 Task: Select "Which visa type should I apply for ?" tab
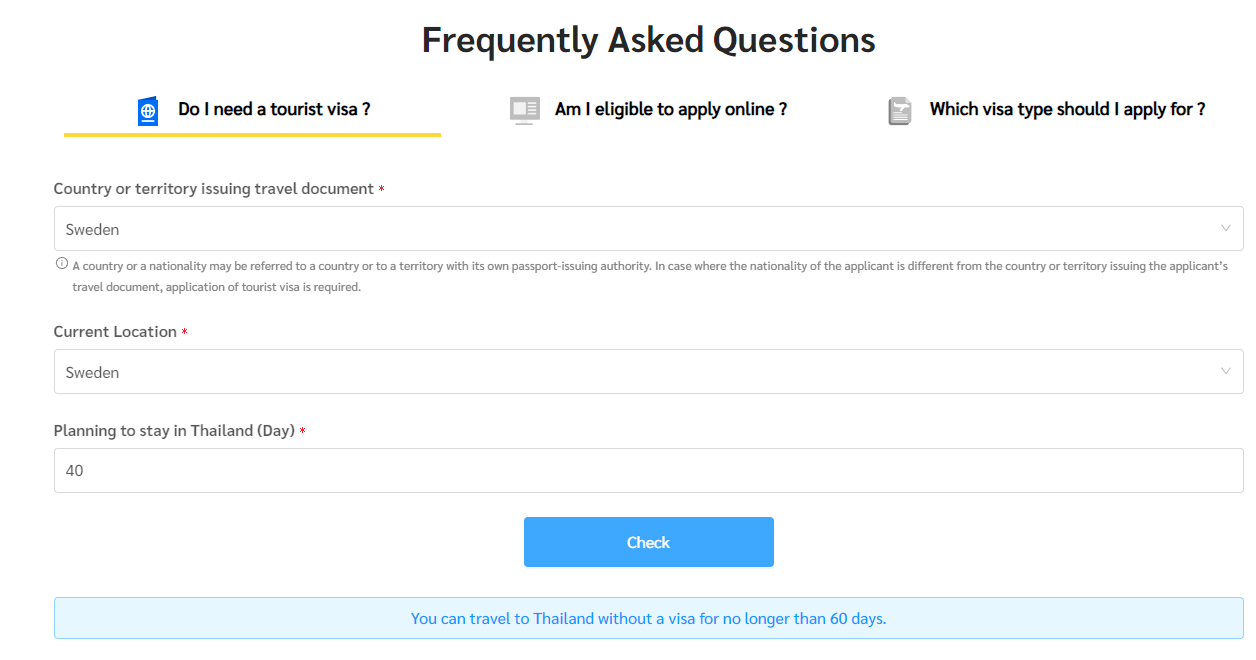[1067, 110]
